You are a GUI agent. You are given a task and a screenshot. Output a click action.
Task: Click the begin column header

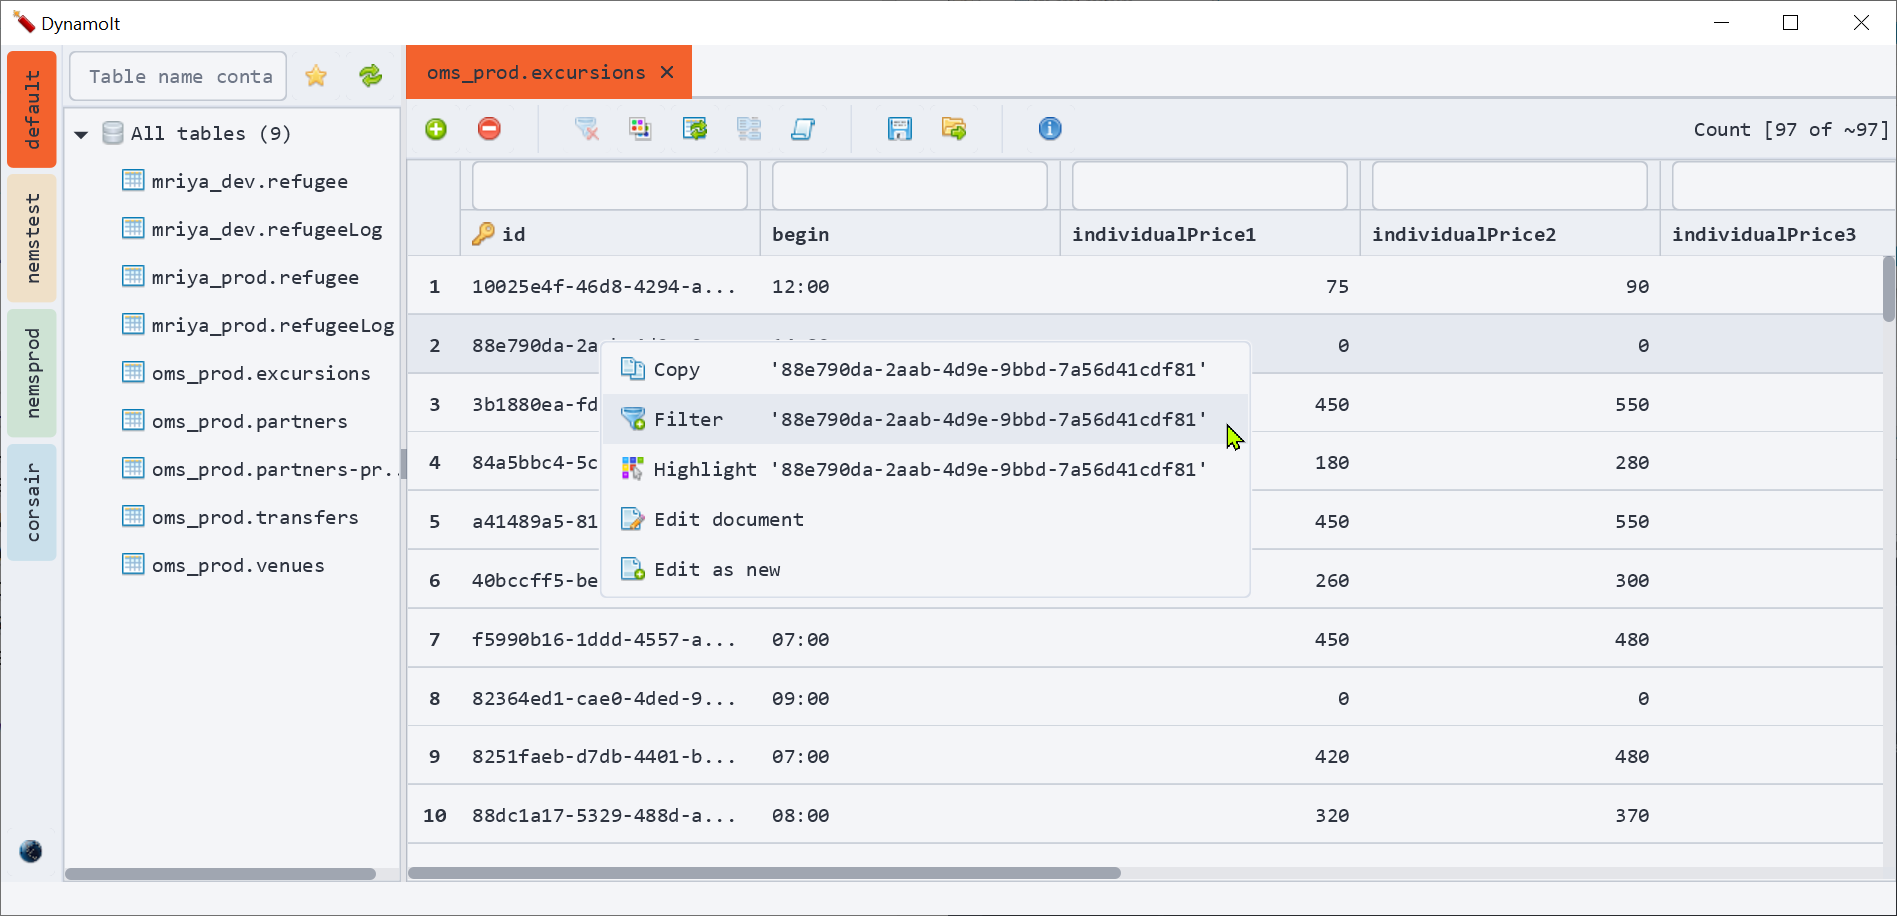(910, 234)
